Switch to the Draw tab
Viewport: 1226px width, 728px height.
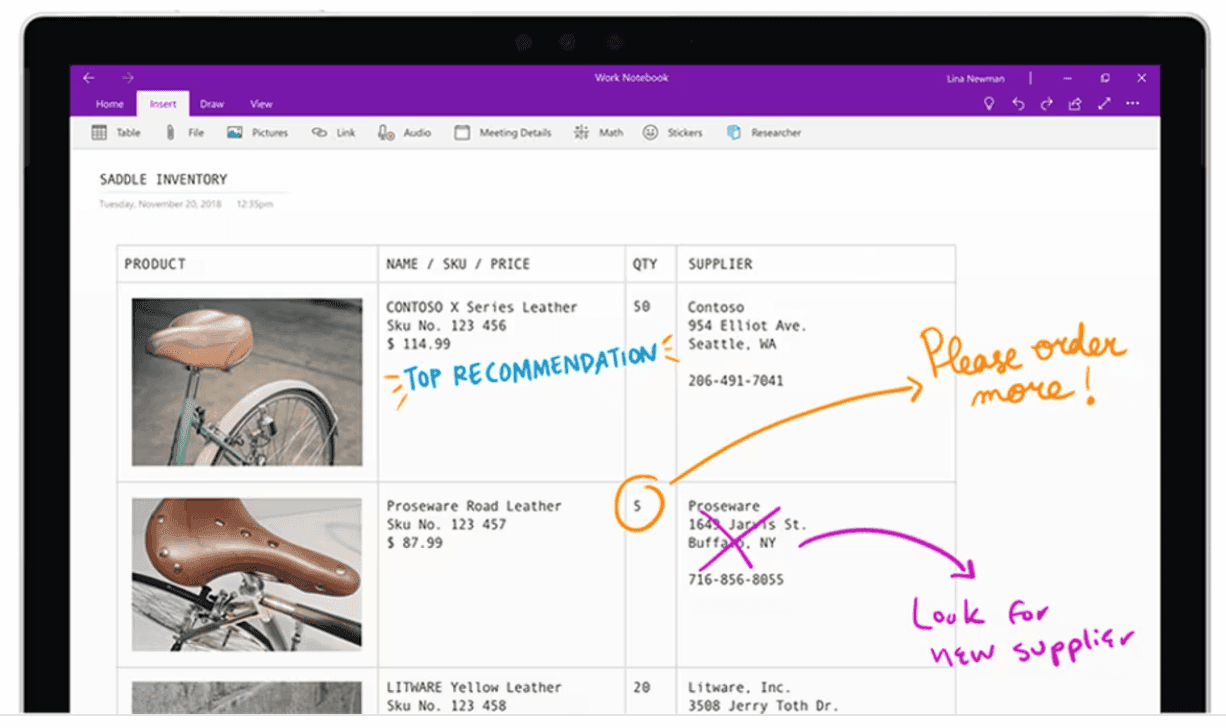[x=212, y=104]
